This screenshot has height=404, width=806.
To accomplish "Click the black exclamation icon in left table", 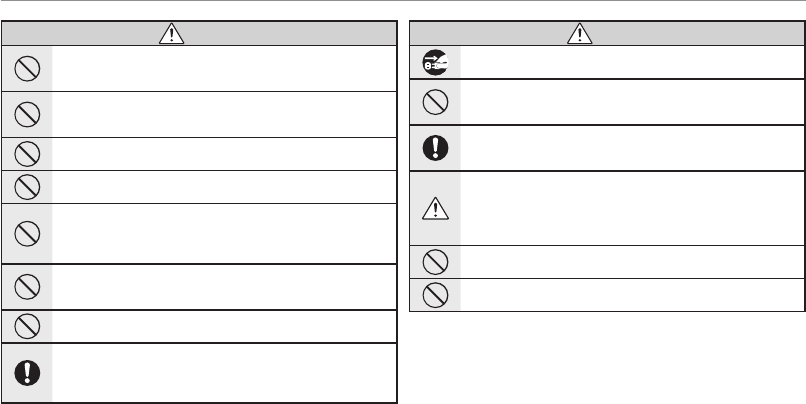I will (27, 371).
